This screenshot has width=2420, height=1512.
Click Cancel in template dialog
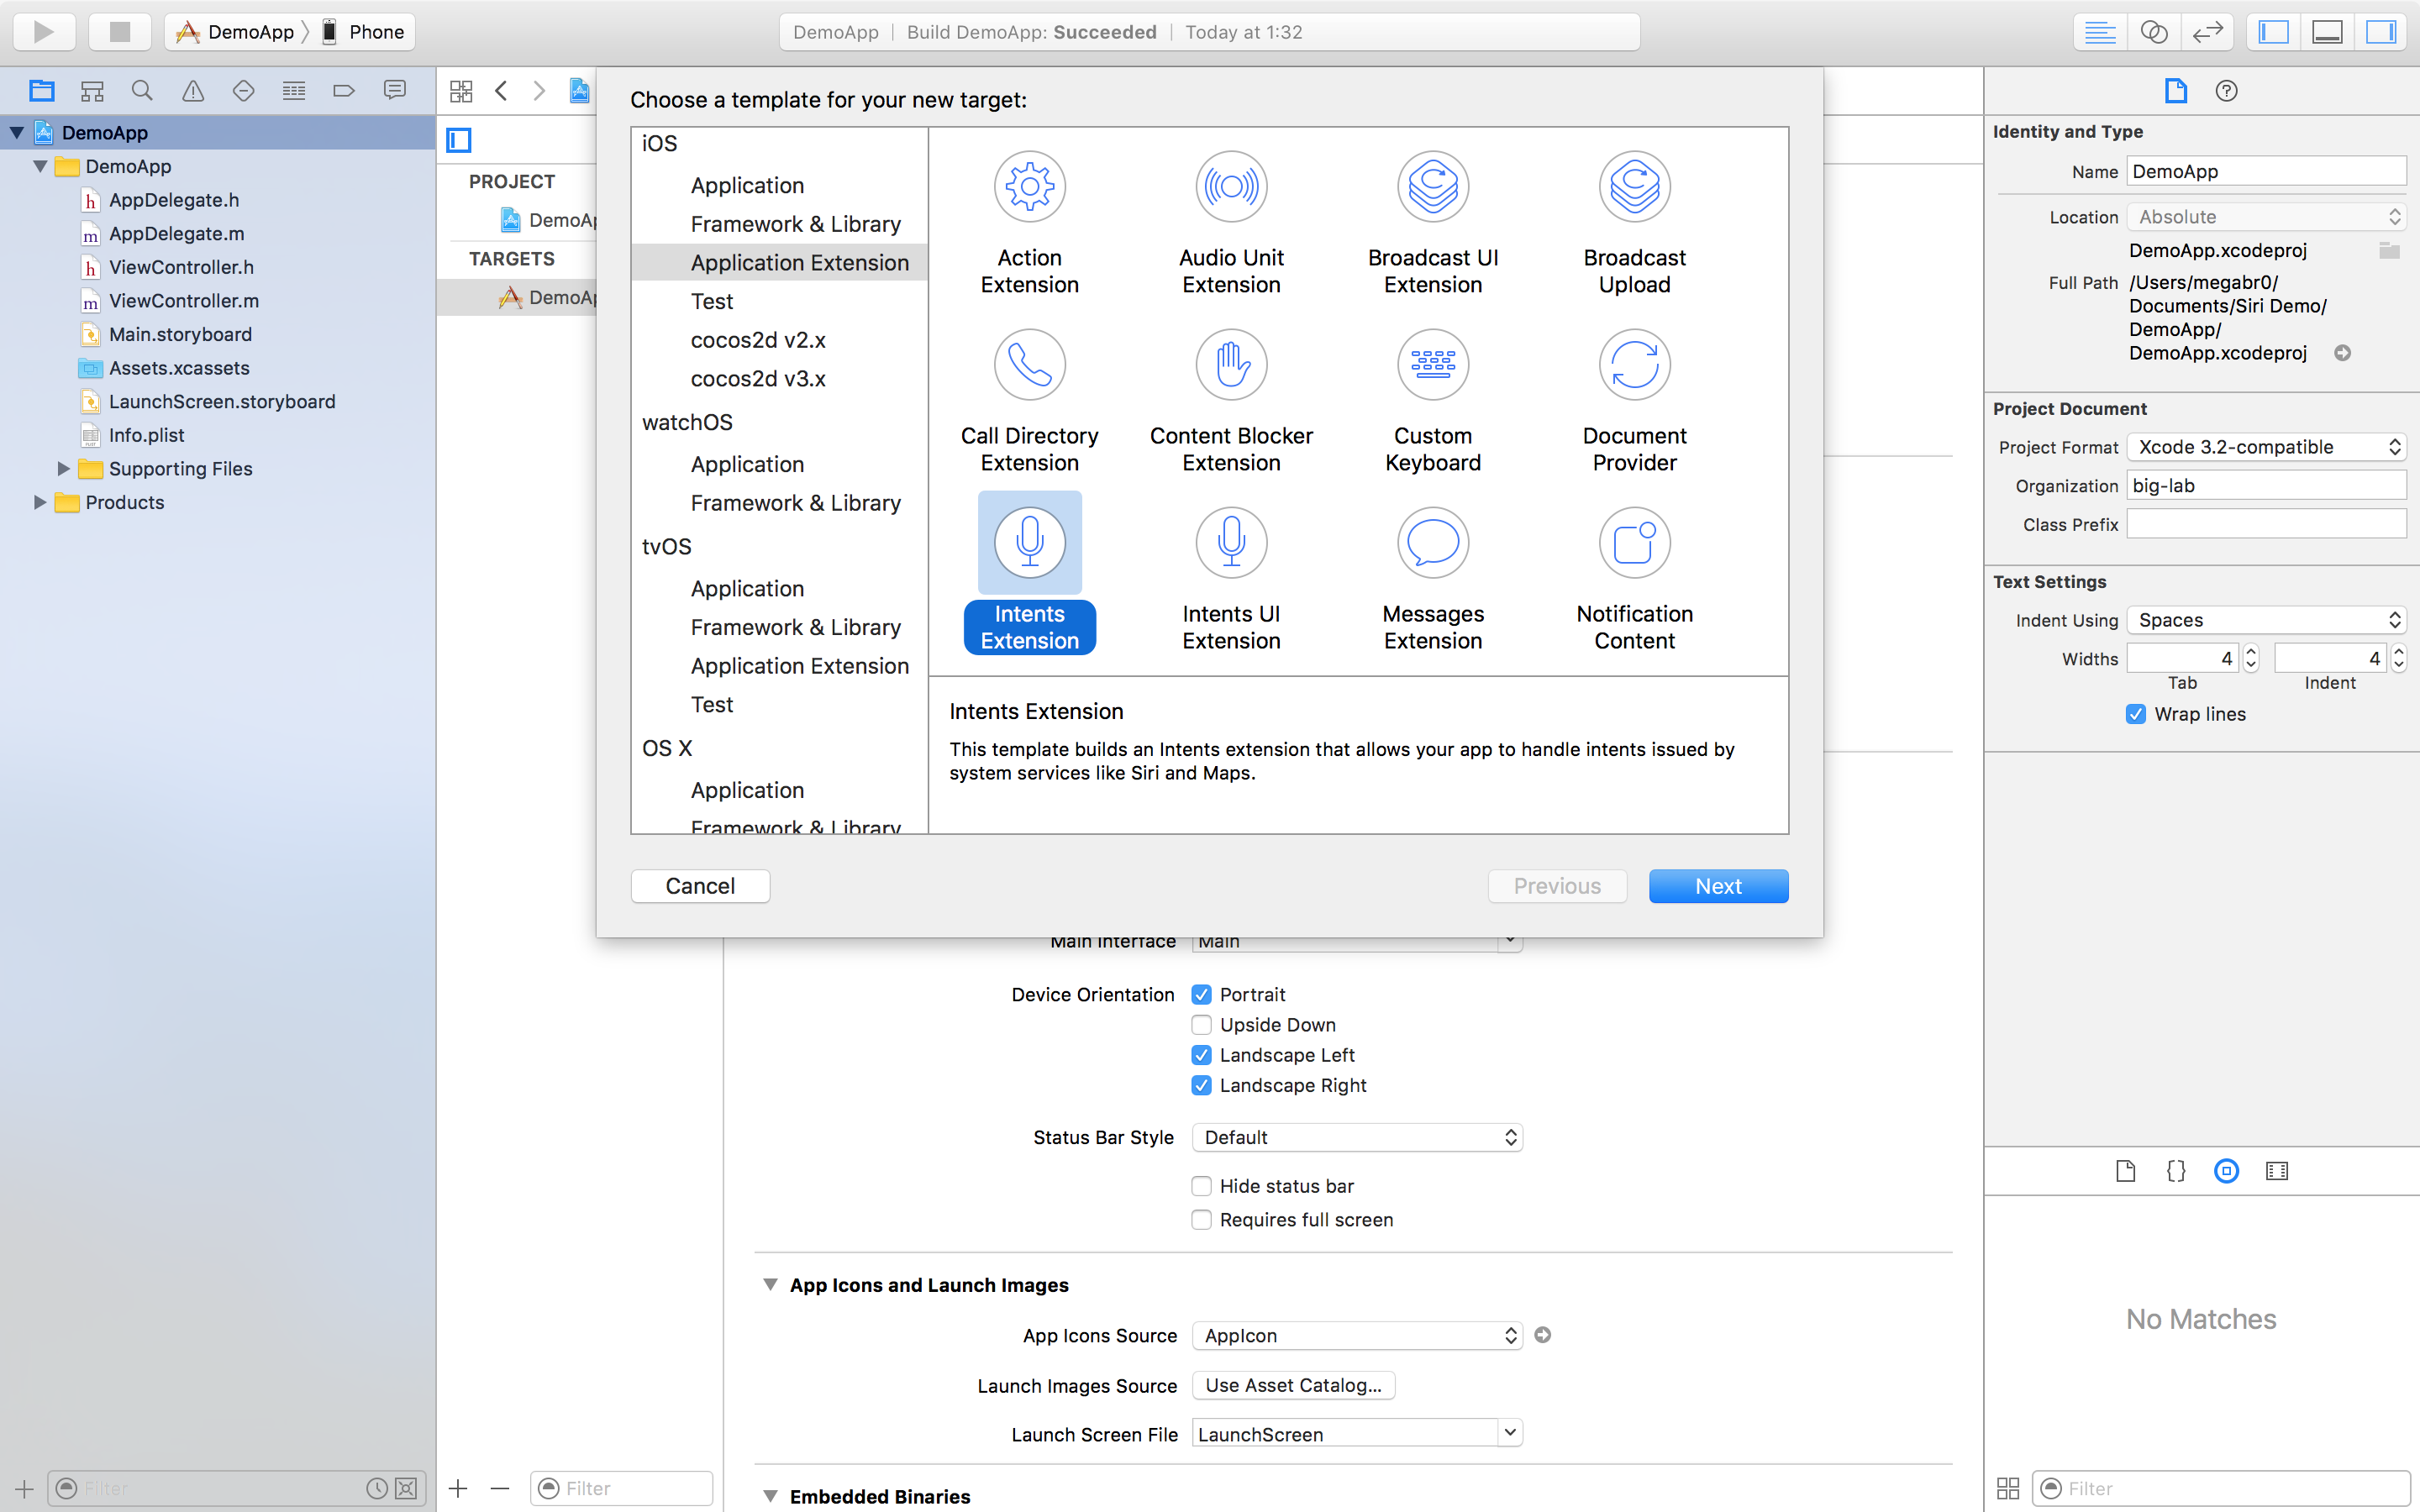(700, 886)
